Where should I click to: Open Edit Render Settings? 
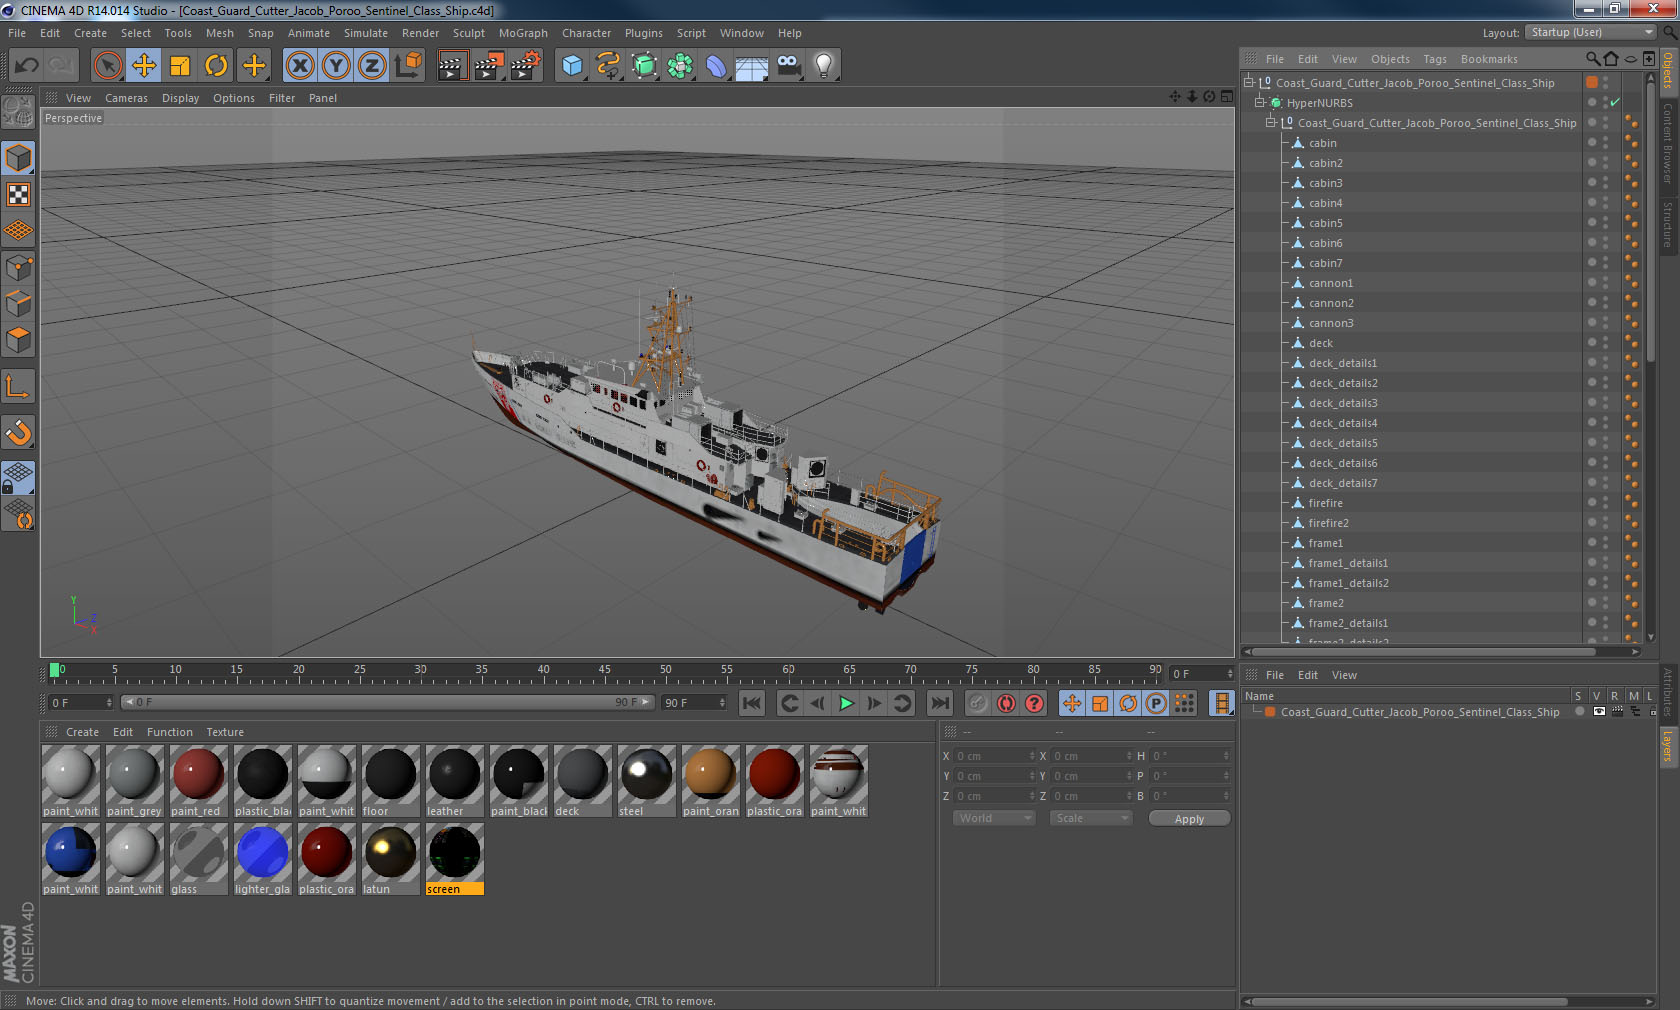pyautogui.click(x=525, y=66)
